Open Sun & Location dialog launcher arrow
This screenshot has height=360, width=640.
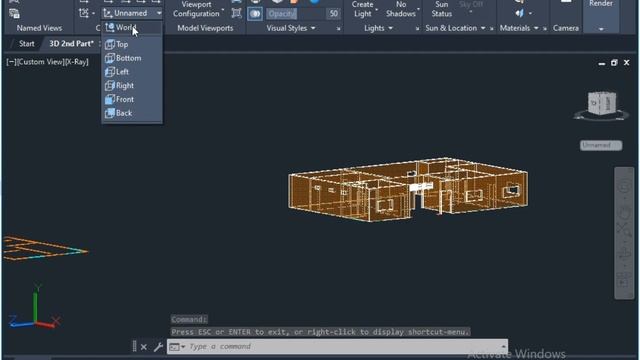click(492, 29)
